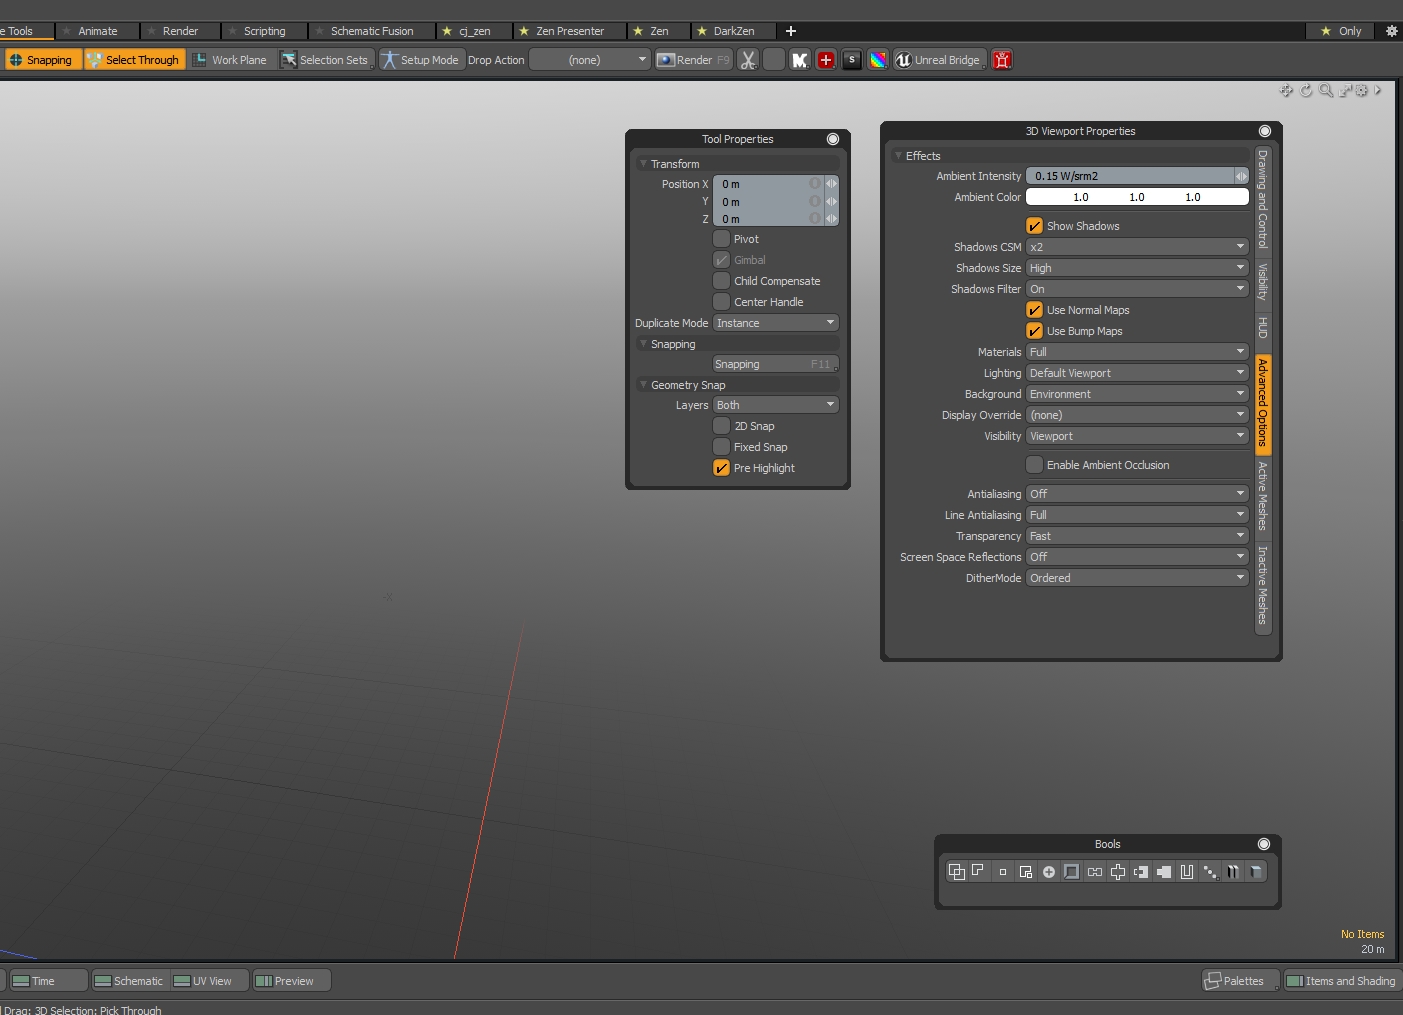Open the Shadows Size dropdown

[x=1138, y=268]
